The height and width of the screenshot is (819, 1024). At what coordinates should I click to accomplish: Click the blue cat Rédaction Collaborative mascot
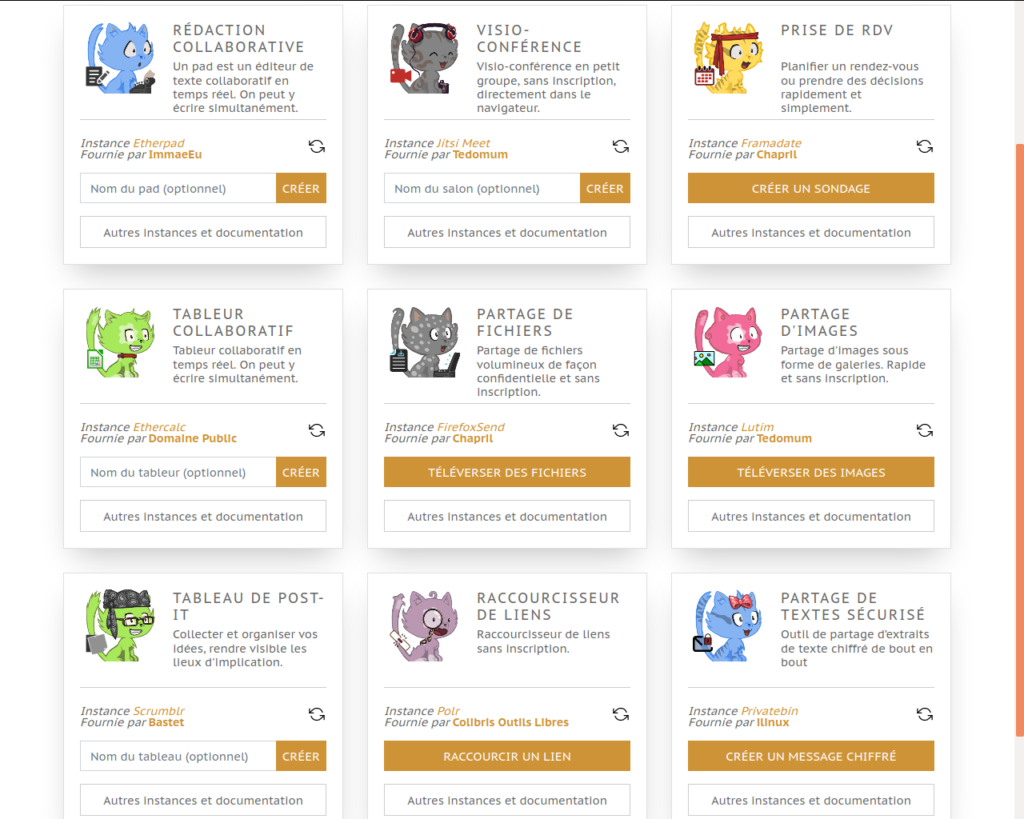tap(121, 58)
